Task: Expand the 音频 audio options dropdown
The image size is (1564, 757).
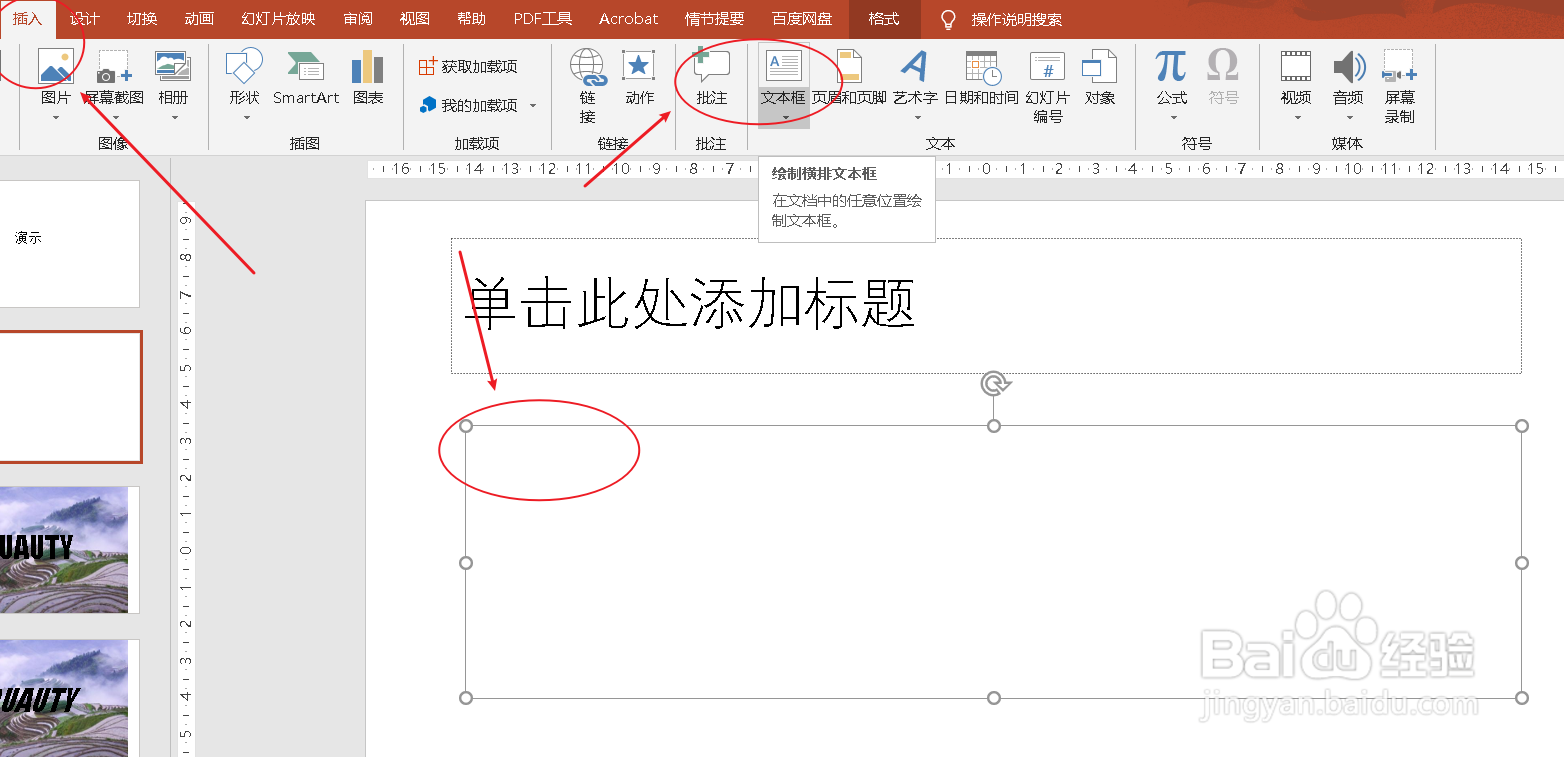Action: tap(1348, 118)
